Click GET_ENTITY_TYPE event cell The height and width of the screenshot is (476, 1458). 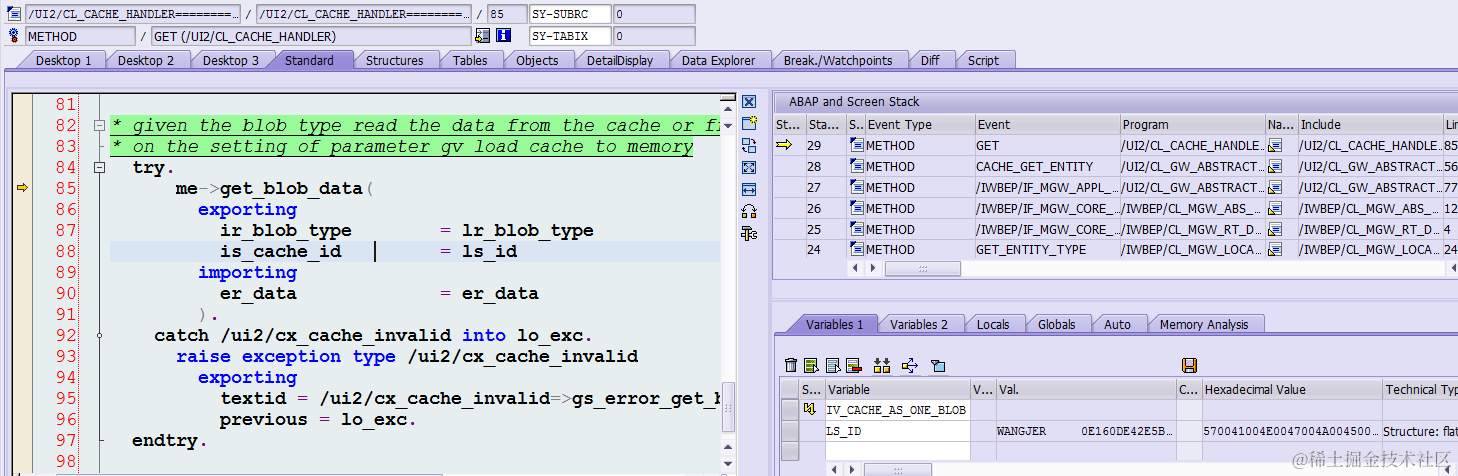point(1046,250)
